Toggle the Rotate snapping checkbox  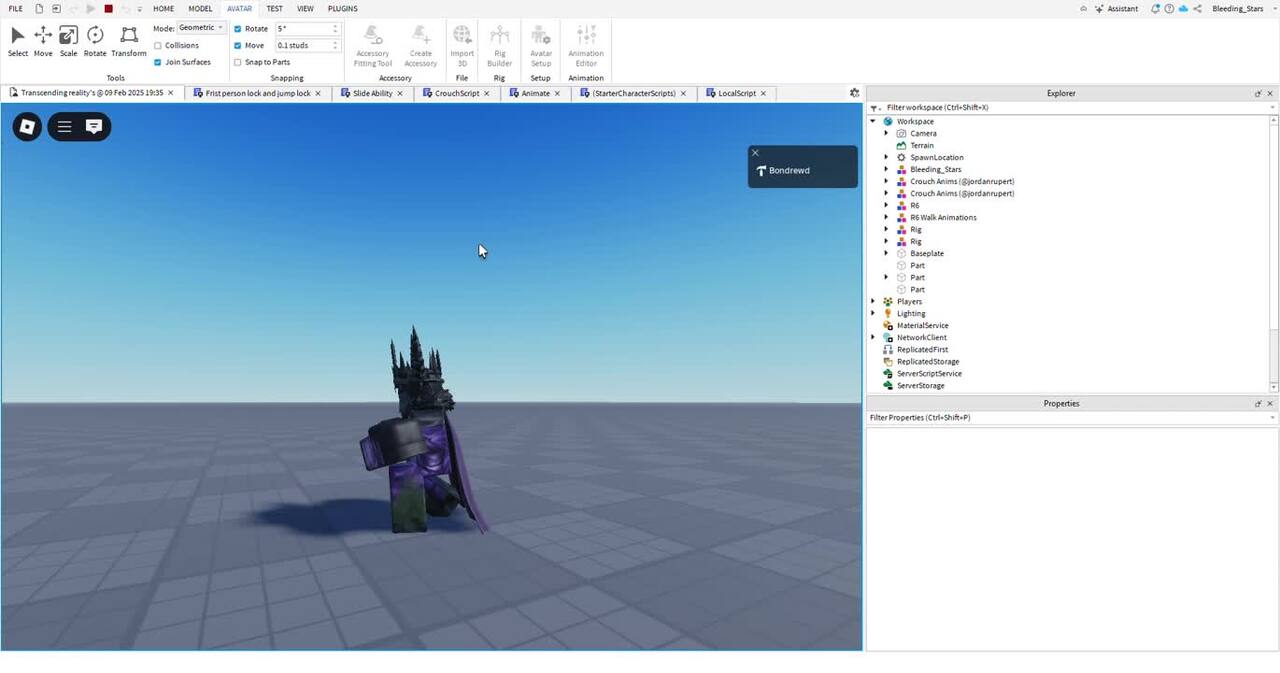click(238, 29)
